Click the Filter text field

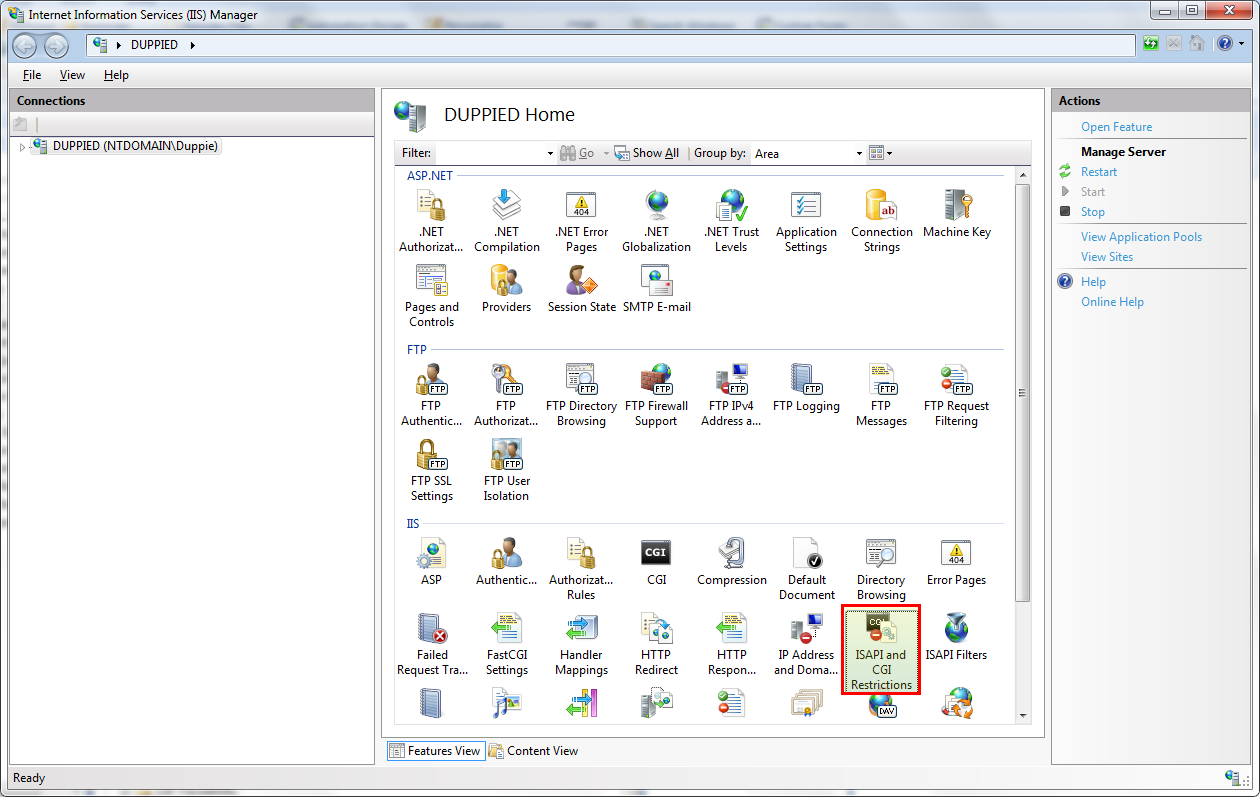[489, 154]
